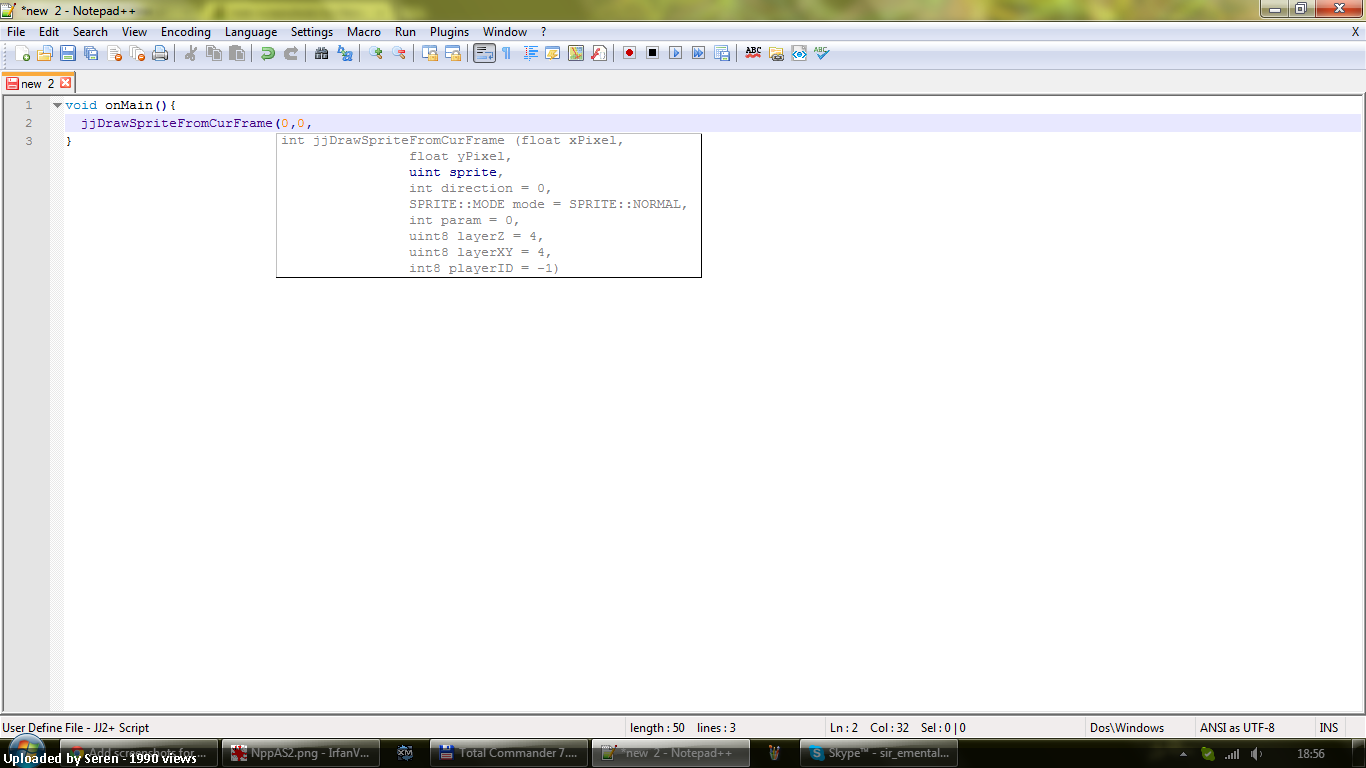Open Find with the binoculars icon

click(x=322, y=53)
